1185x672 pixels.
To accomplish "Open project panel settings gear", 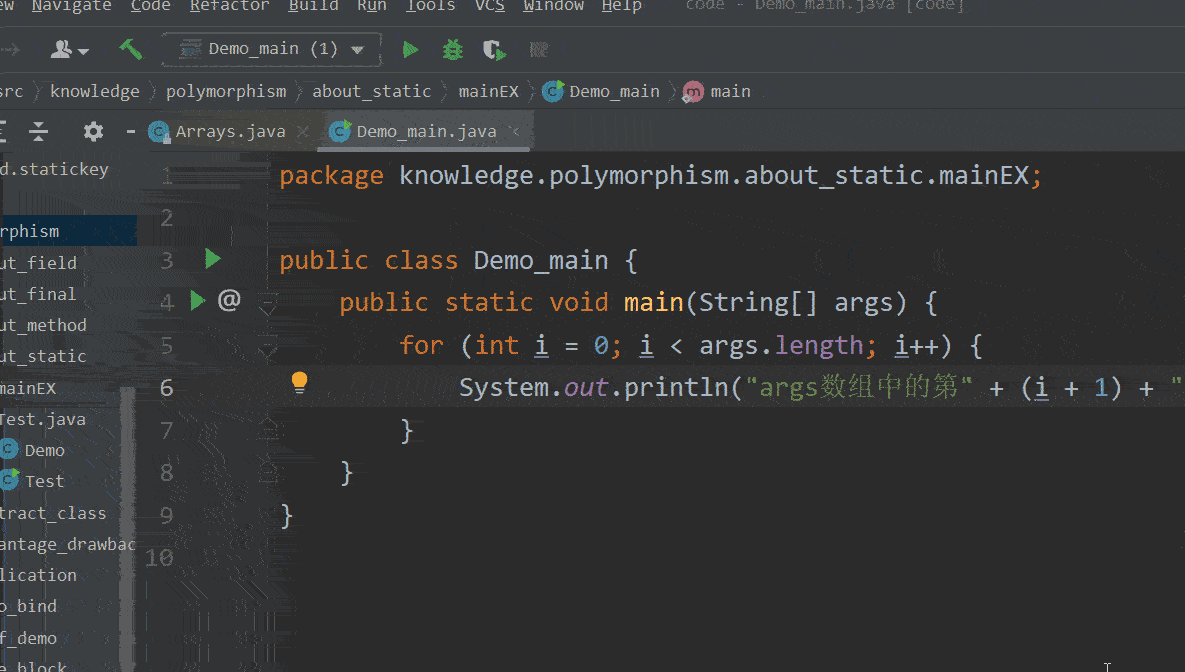I will (93, 132).
